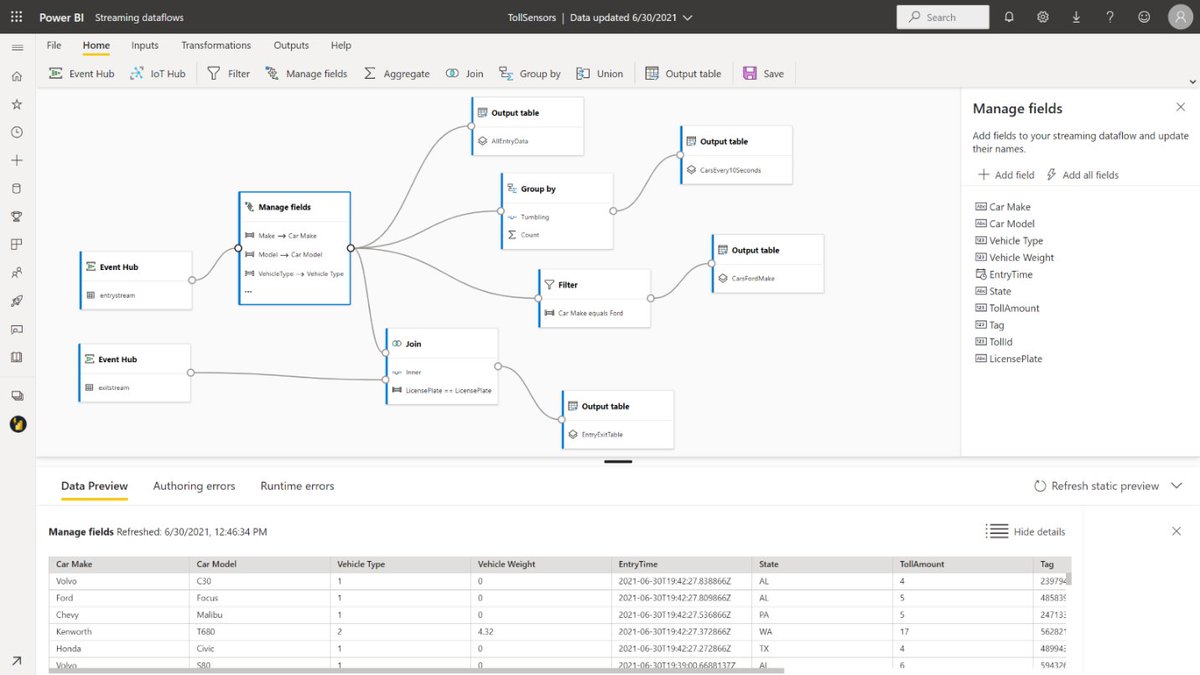Click the Add field button
Image resolution: width=1200 pixels, height=675 pixels.
[1004, 174]
